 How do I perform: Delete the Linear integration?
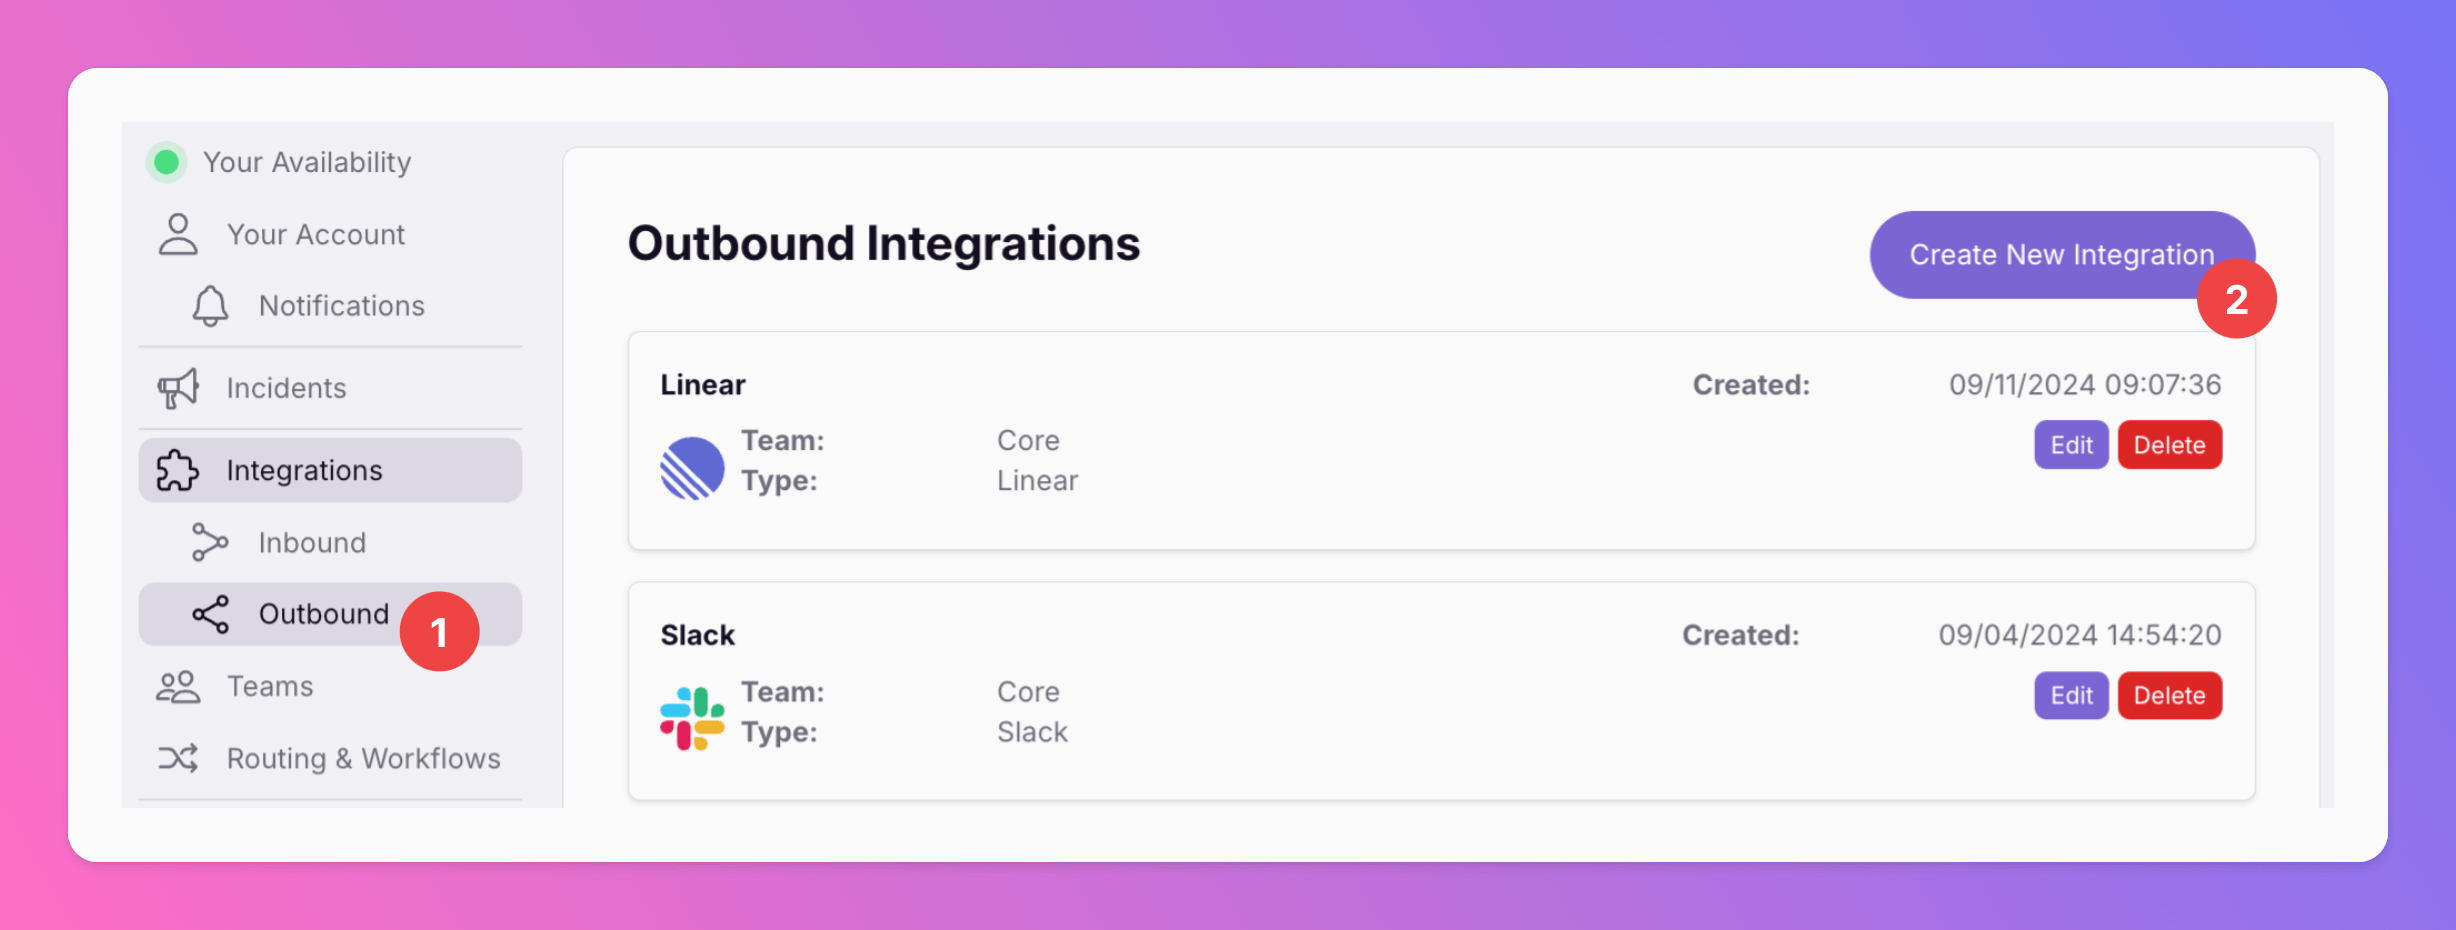pos(2169,445)
